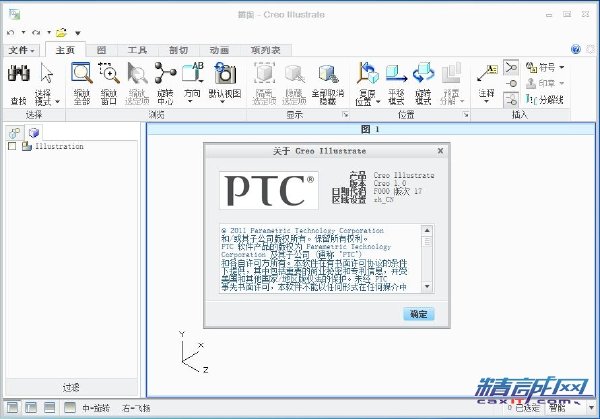Expand the Stamp dropdown arrow
The height and width of the screenshot is (419, 600).
(x=561, y=83)
